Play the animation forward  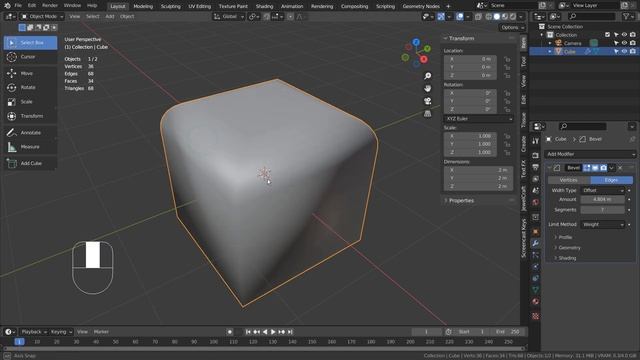click(x=273, y=332)
